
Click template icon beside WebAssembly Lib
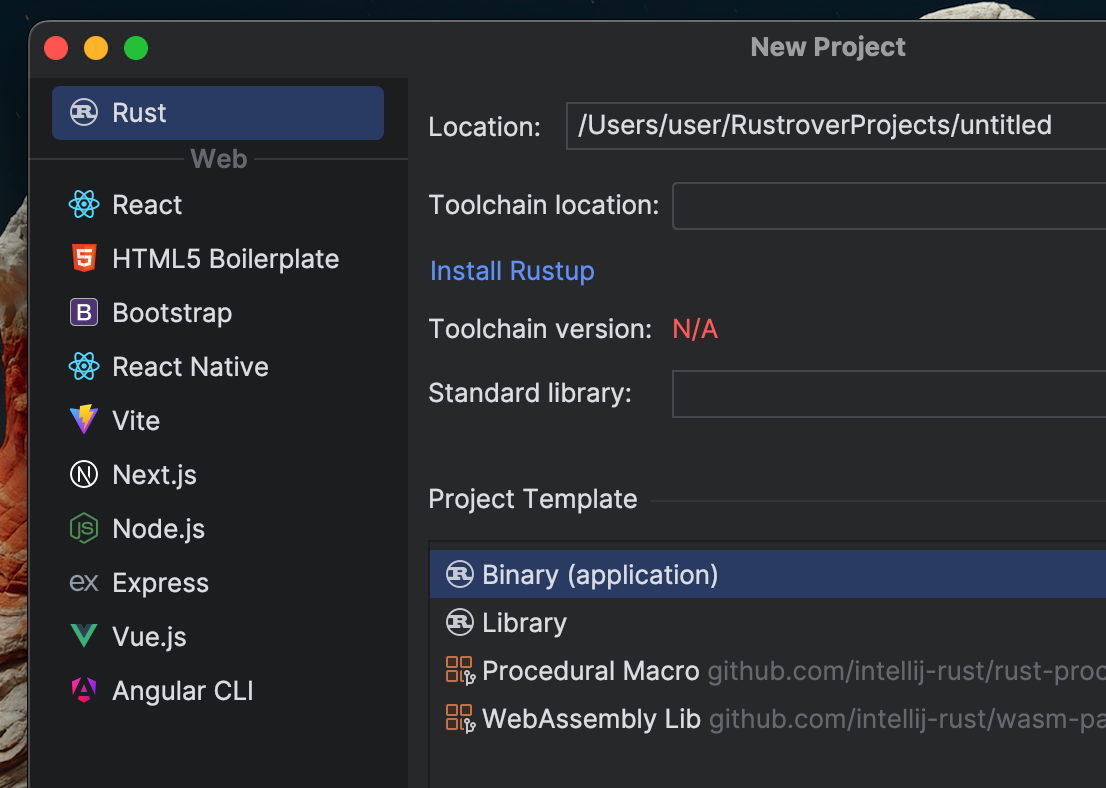461,718
